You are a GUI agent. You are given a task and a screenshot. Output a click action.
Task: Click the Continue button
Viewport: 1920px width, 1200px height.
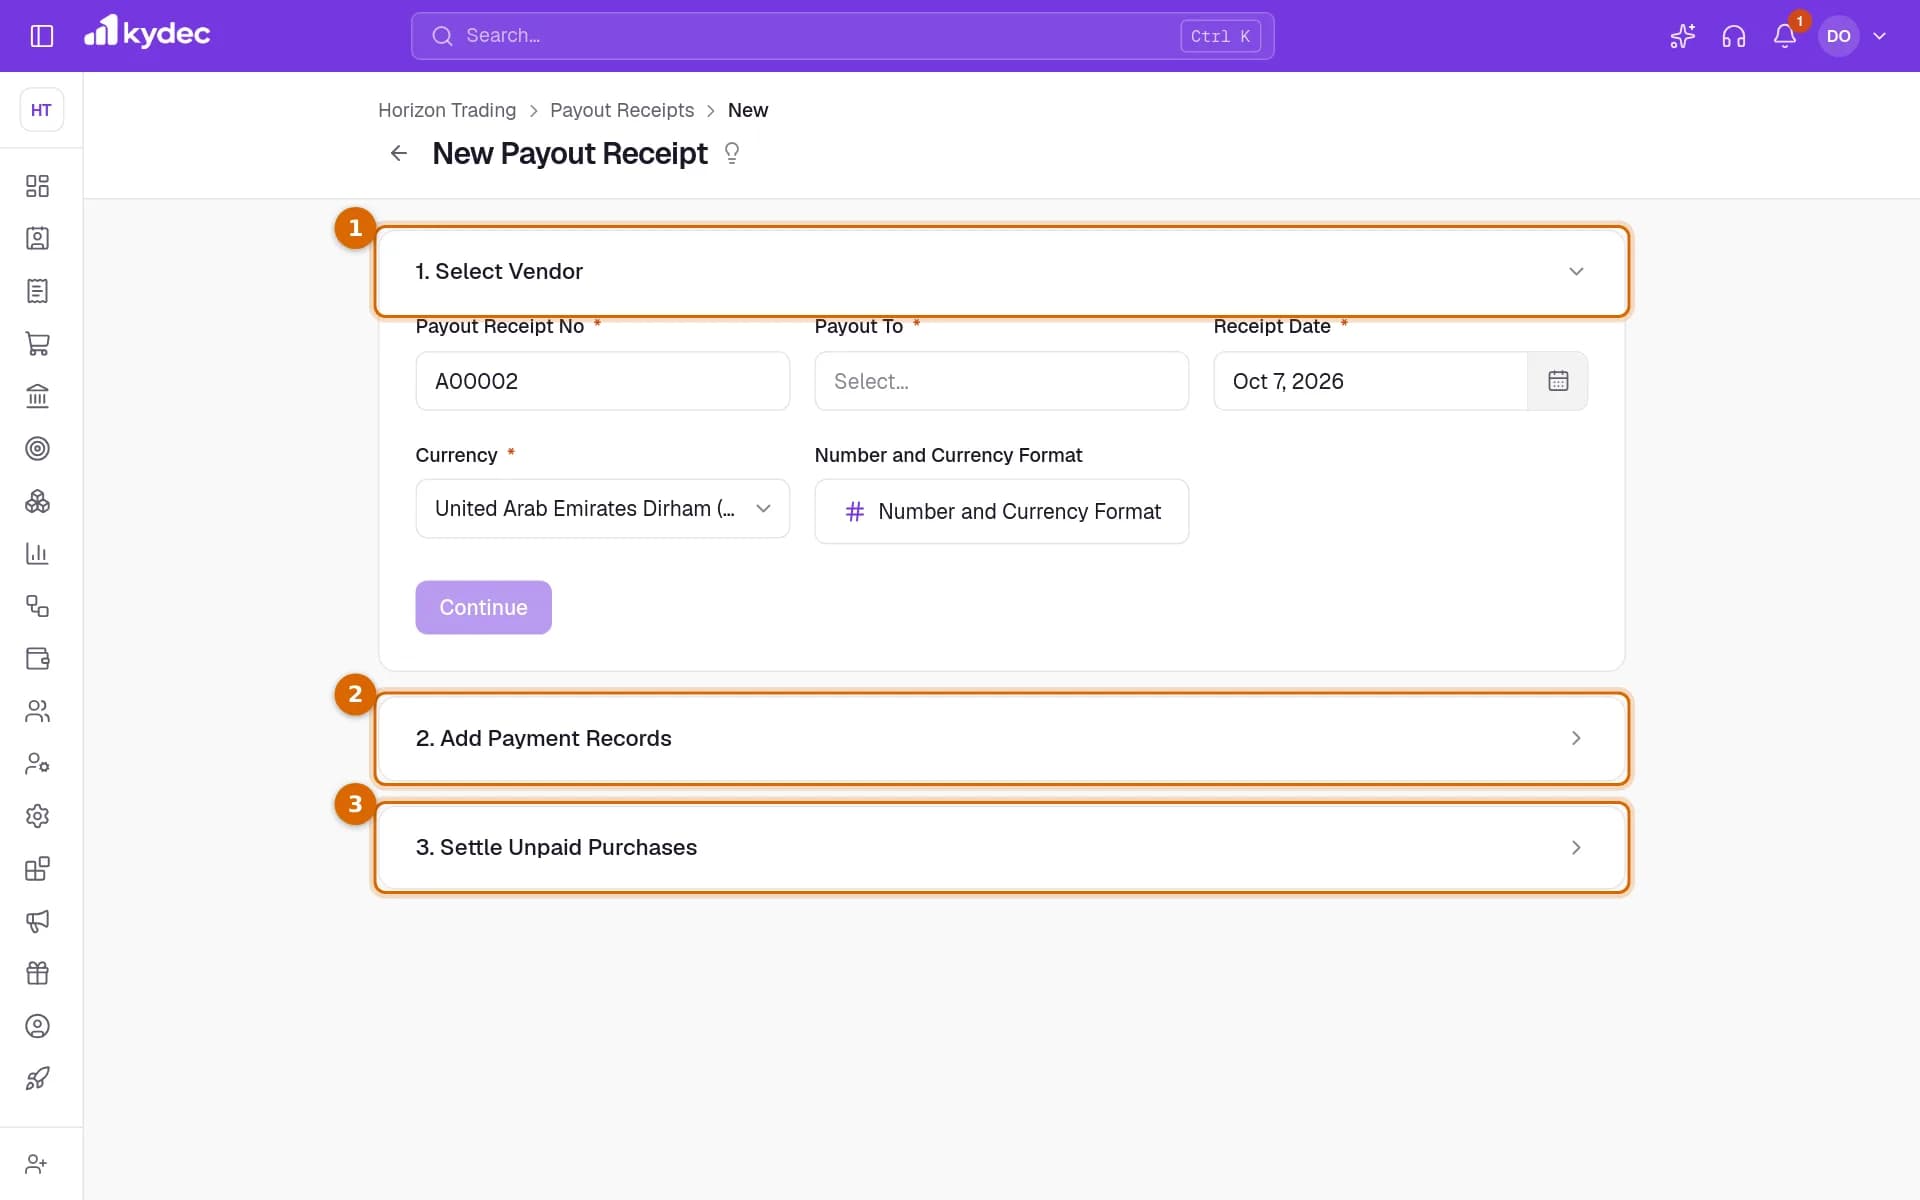coord(483,607)
